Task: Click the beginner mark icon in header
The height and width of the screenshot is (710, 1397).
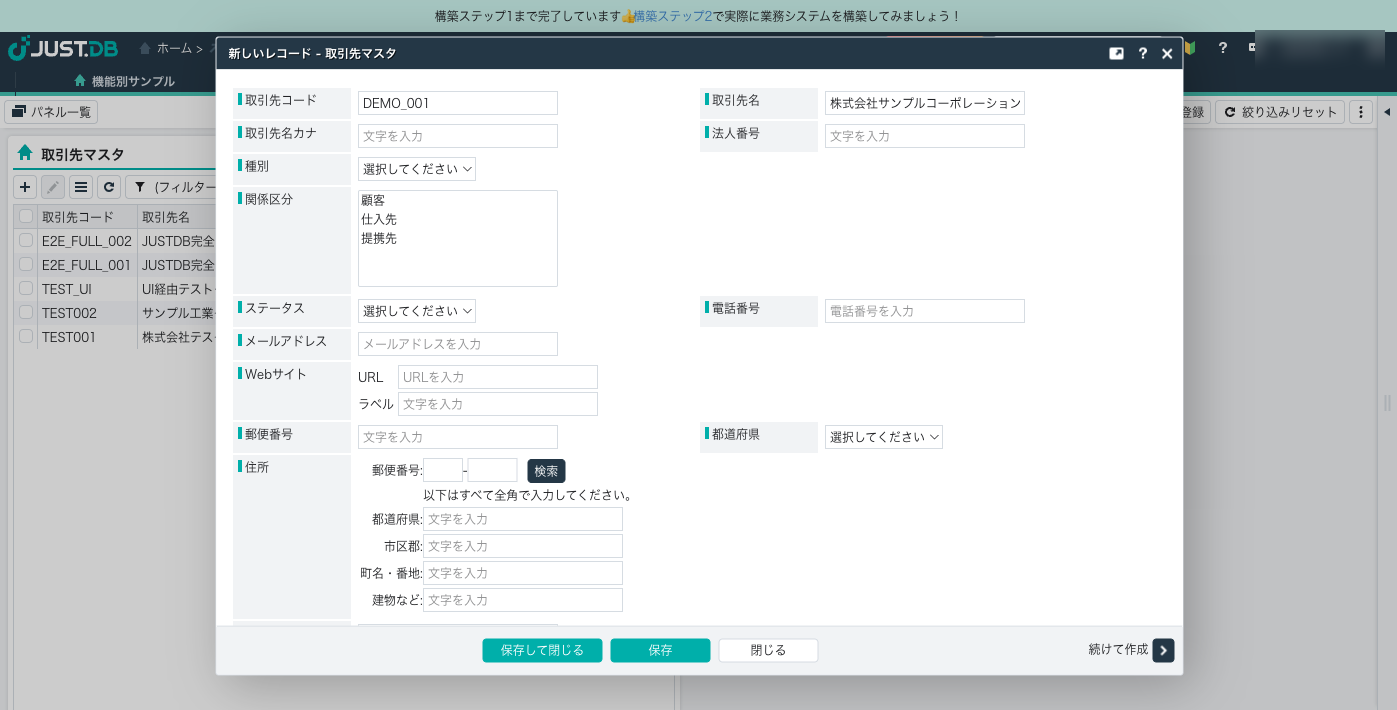Action: click(x=1191, y=48)
